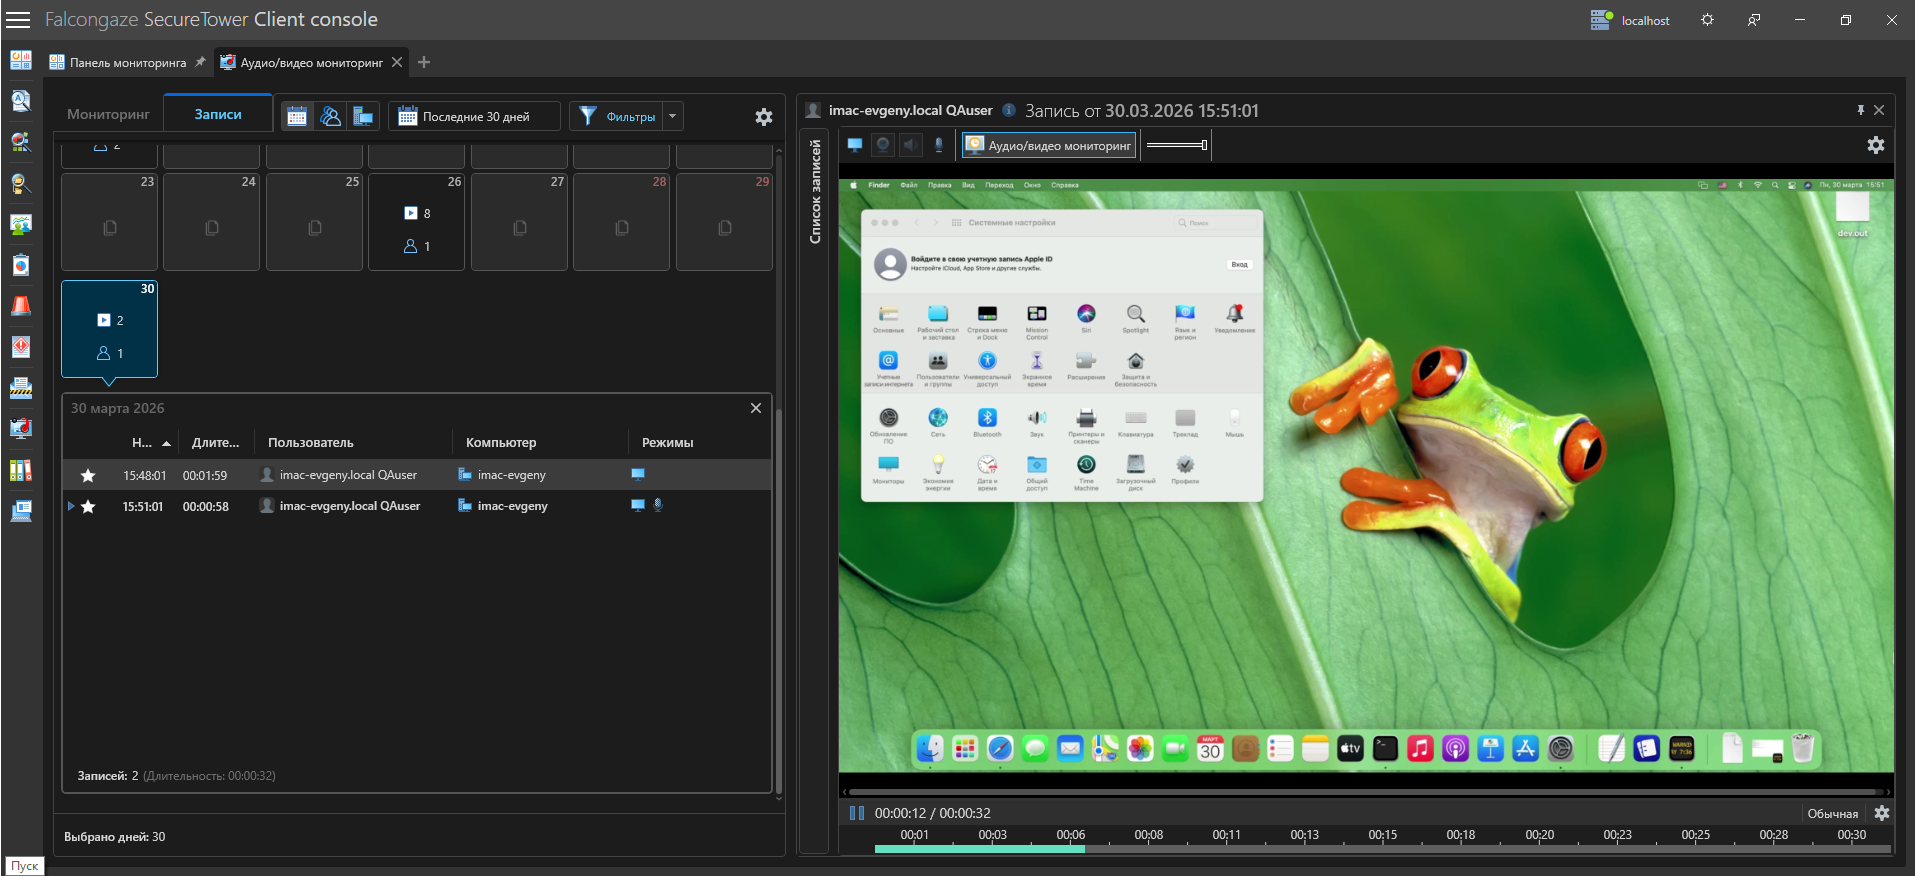Open the Фильтры dropdown arrow
The height and width of the screenshot is (876, 1917).
673,116
